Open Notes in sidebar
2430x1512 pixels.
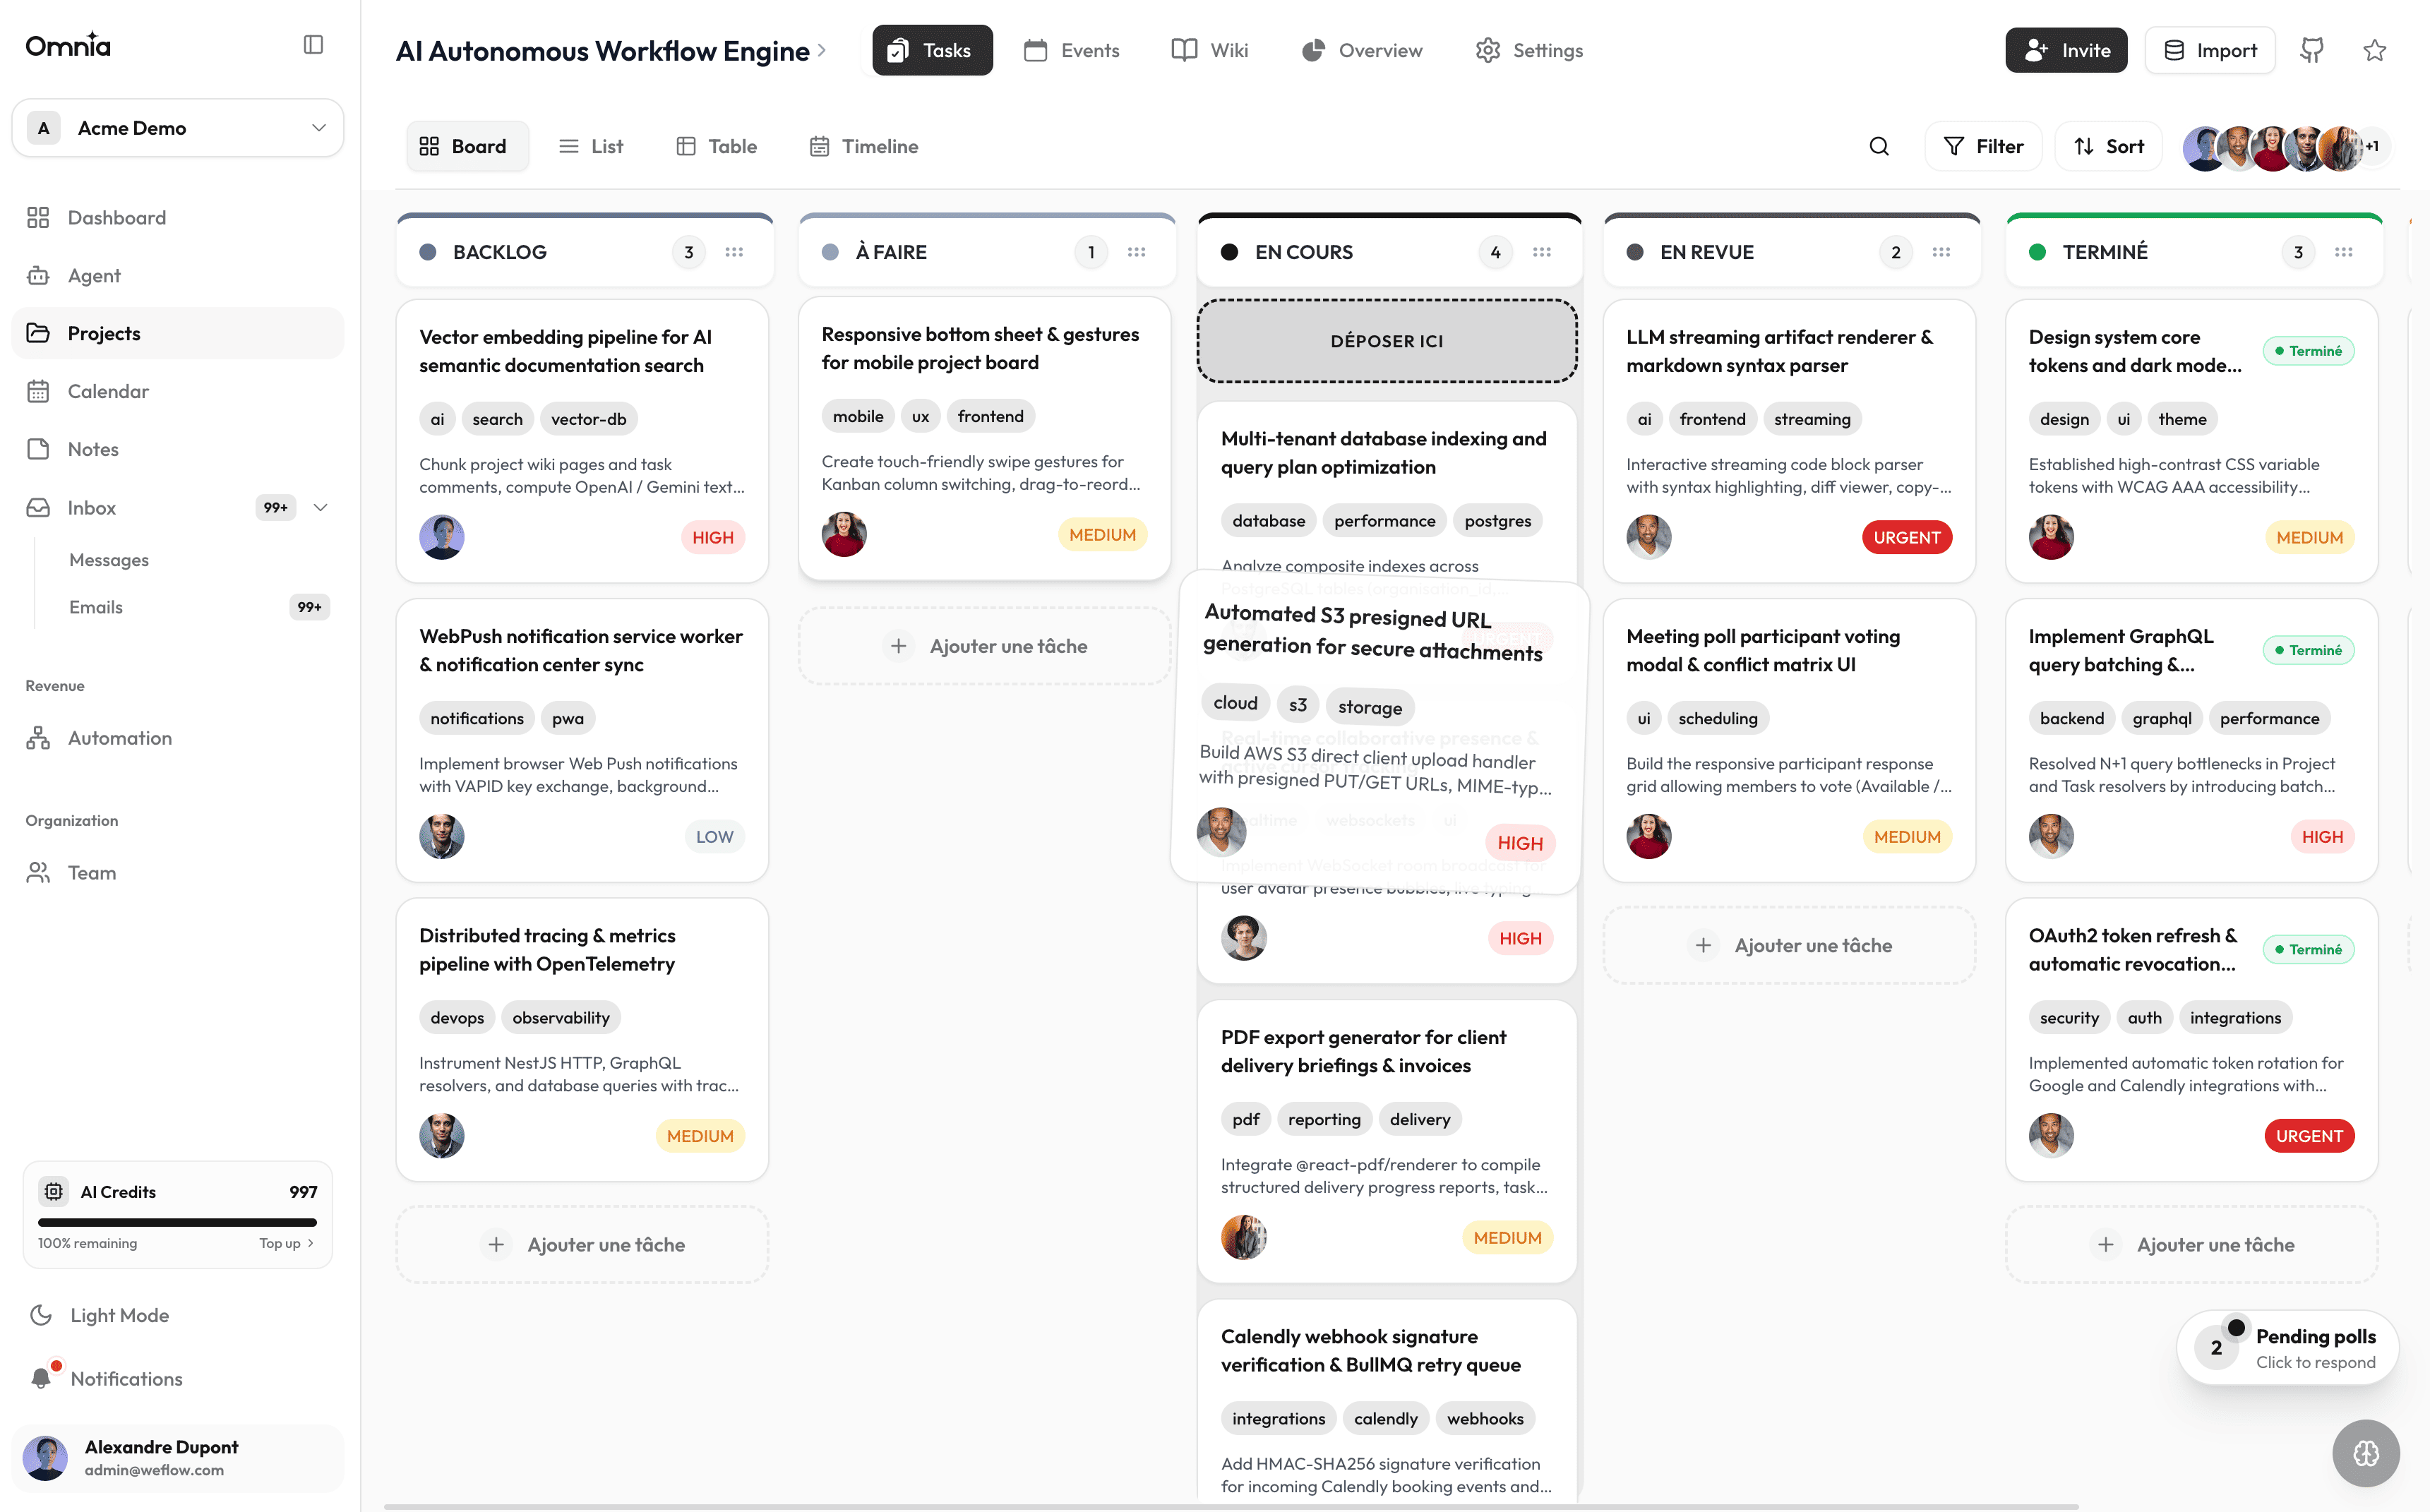[x=178, y=450]
